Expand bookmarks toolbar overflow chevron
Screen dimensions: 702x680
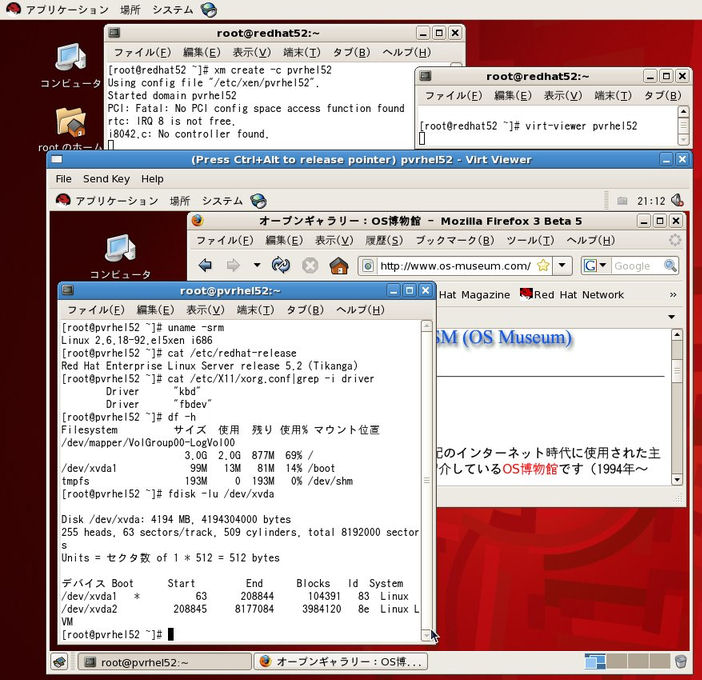(x=673, y=295)
